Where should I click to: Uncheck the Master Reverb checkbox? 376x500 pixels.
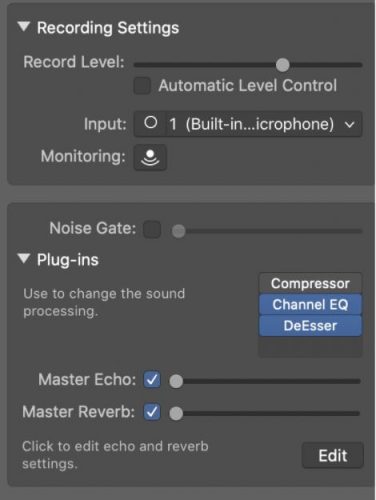pyautogui.click(x=152, y=412)
